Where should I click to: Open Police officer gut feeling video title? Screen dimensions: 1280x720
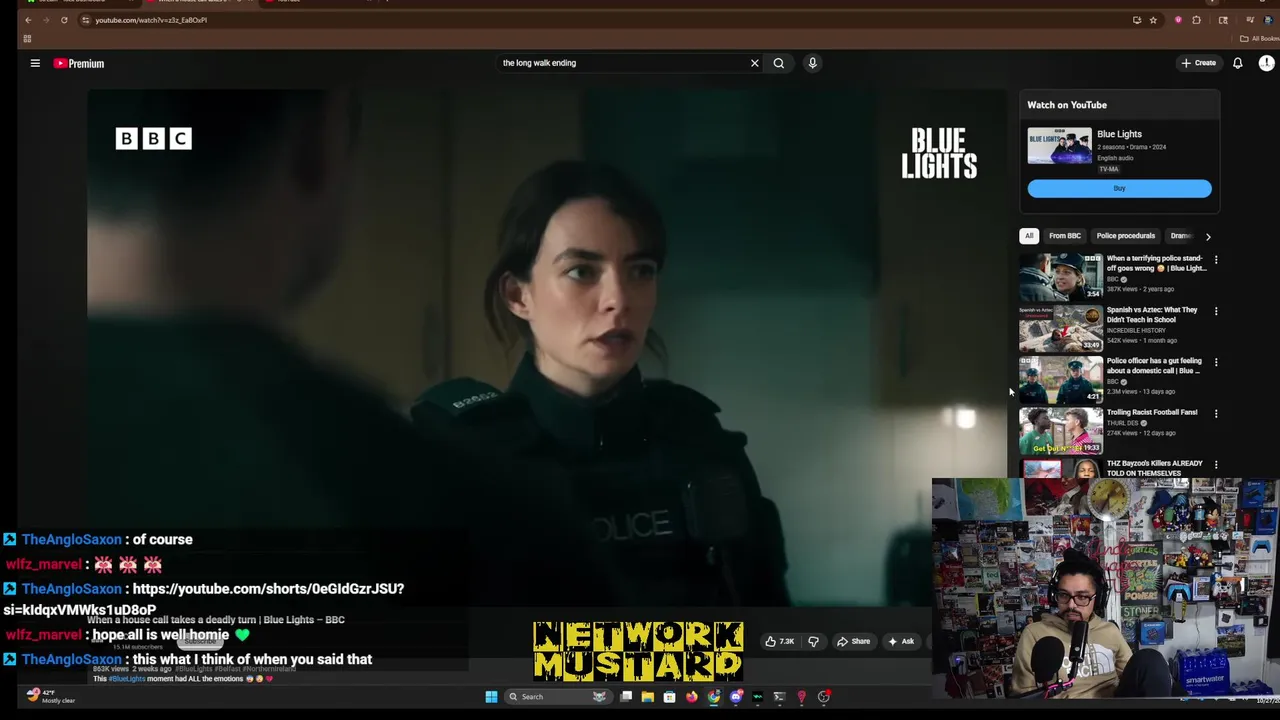click(1154, 366)
